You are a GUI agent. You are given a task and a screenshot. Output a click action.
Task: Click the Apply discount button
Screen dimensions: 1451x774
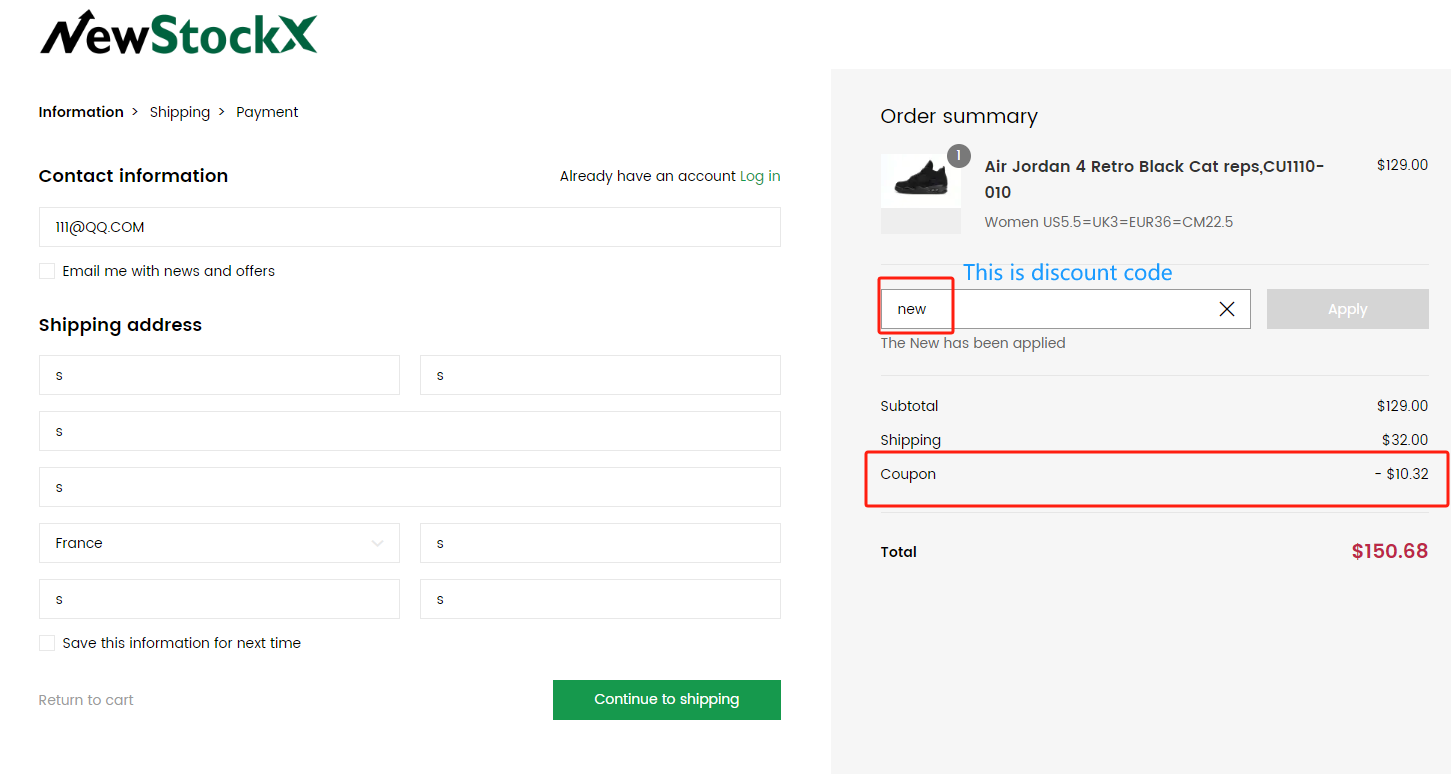tap(1347, 309)
